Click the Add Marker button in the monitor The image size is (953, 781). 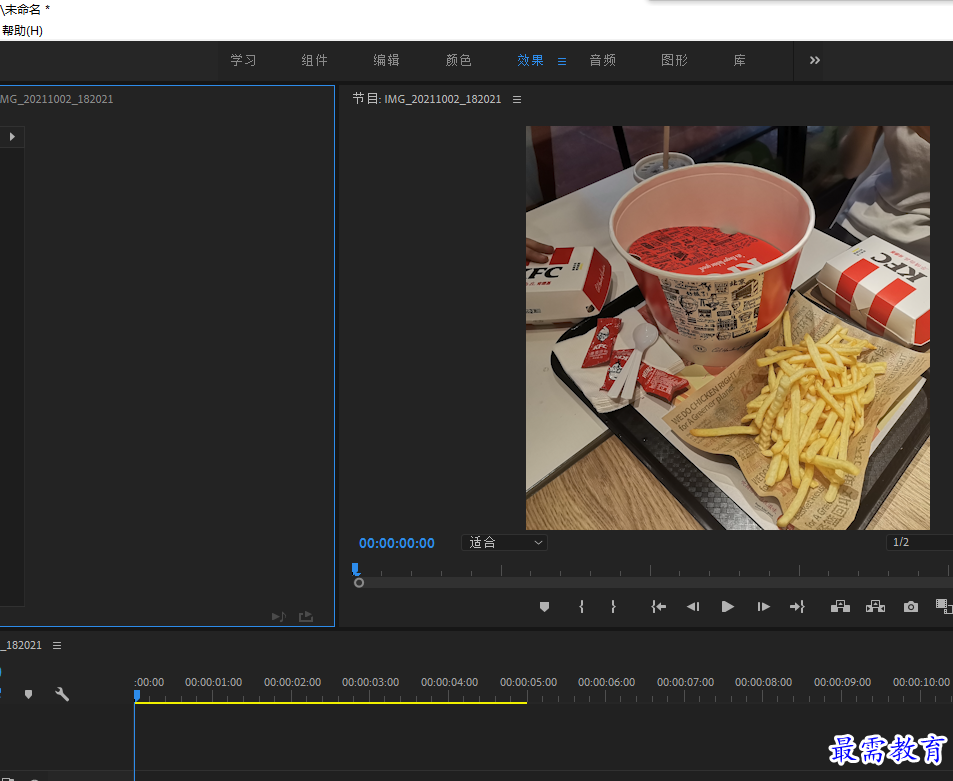pyautogui.click(x=545, y=607)
